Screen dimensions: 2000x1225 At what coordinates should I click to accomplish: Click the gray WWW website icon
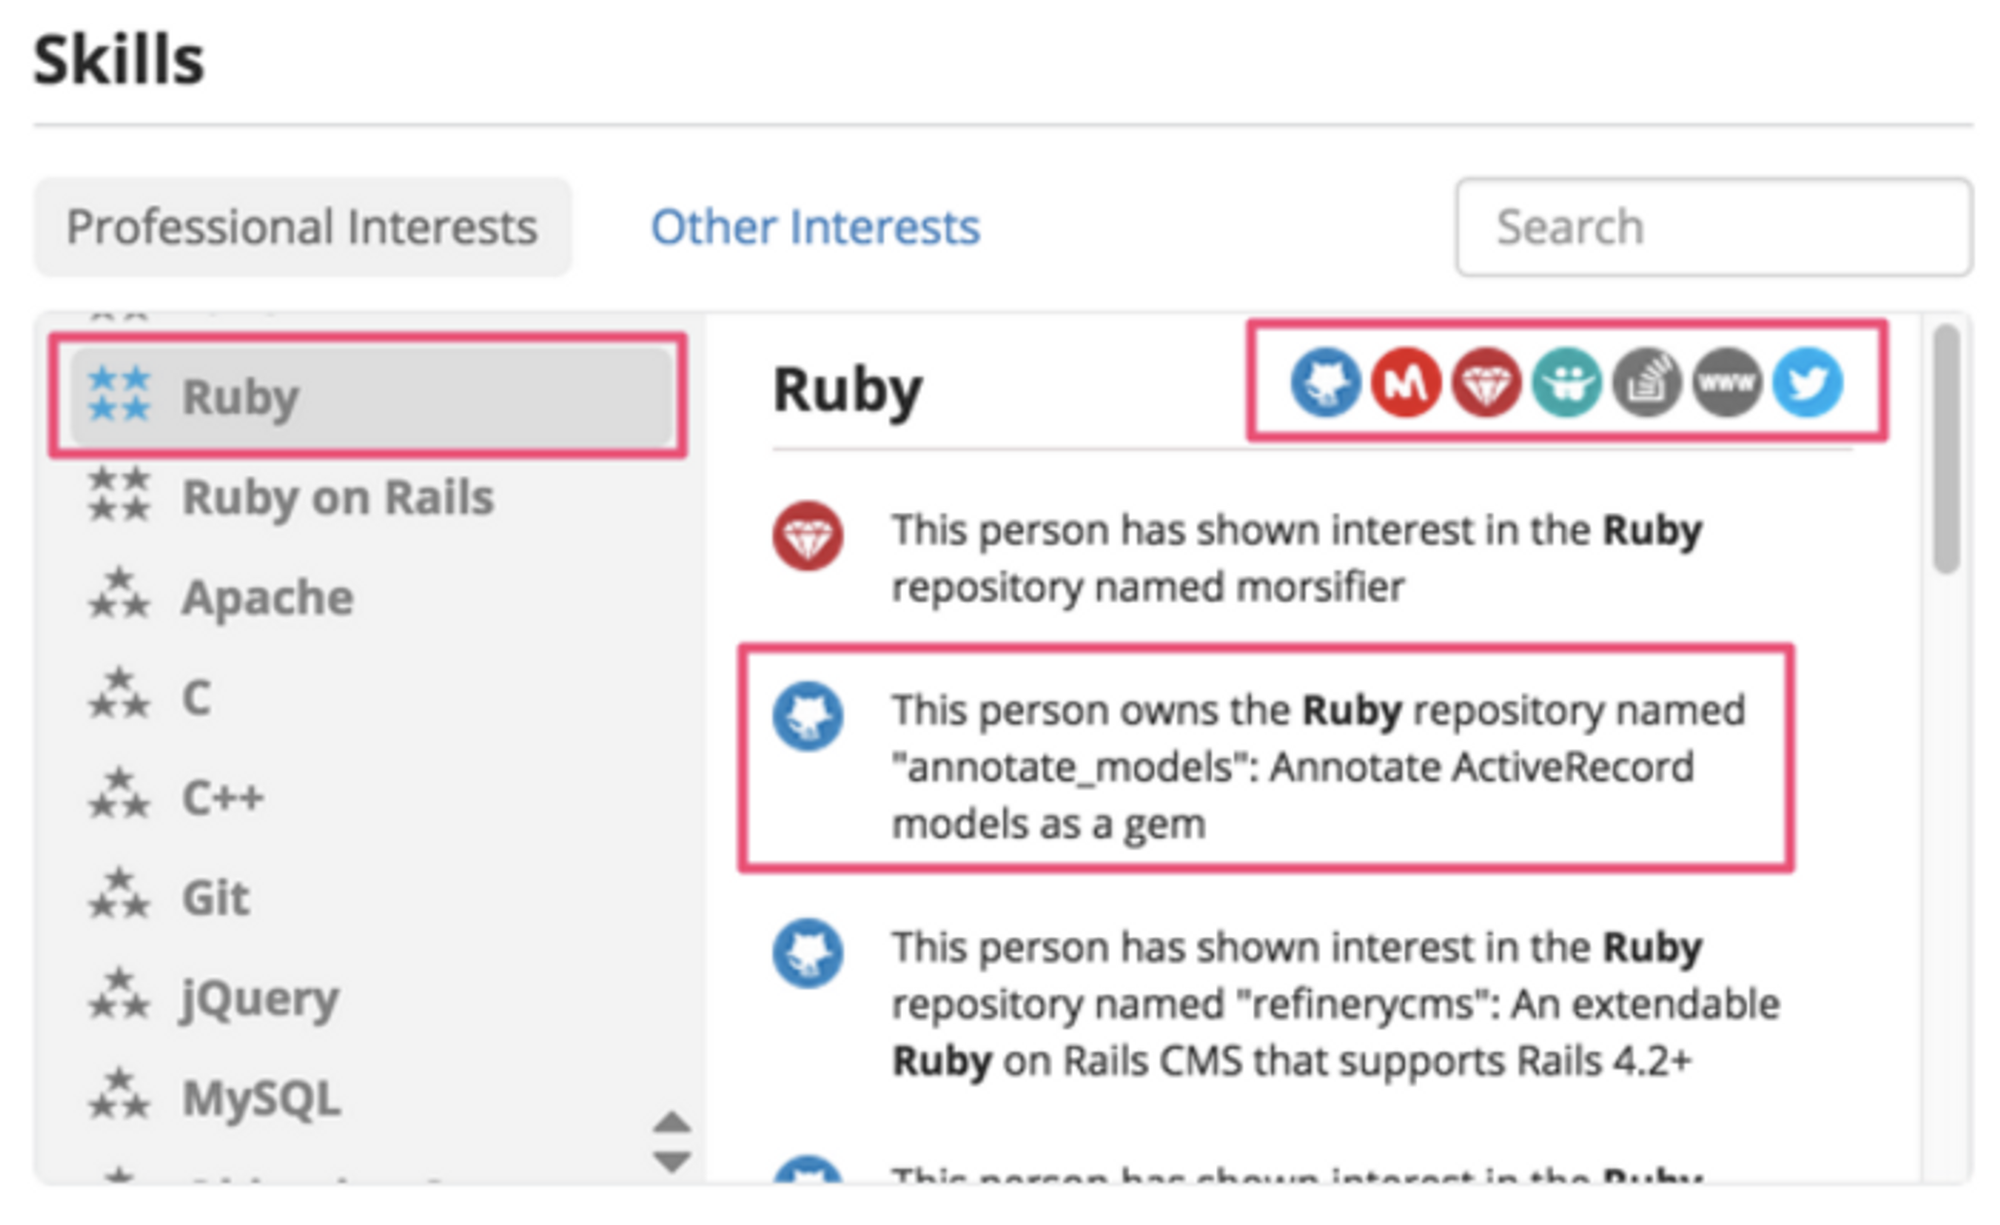pos(1727,382)
